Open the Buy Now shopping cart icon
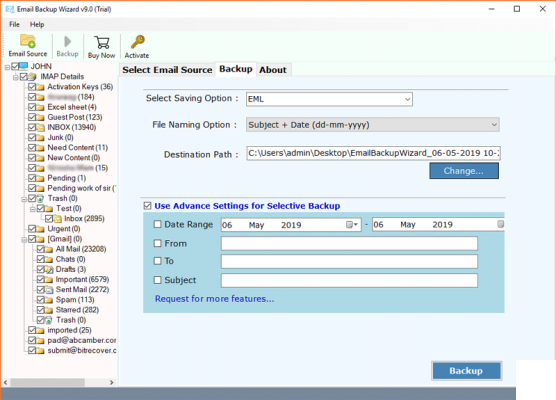This screenshot has height=400, width=556. (x=102, y=43)
